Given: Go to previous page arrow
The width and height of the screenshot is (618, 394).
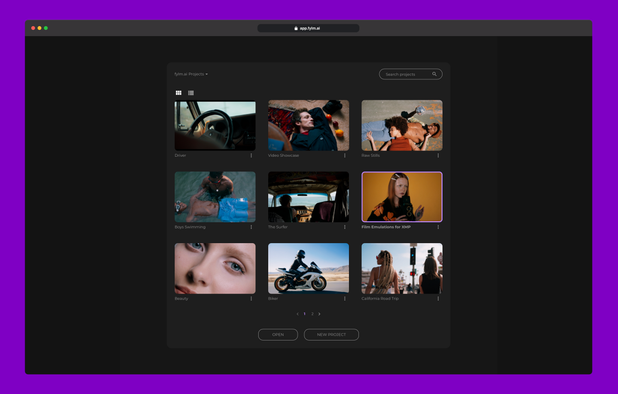Looking at the screenshot, I should 297,314.
